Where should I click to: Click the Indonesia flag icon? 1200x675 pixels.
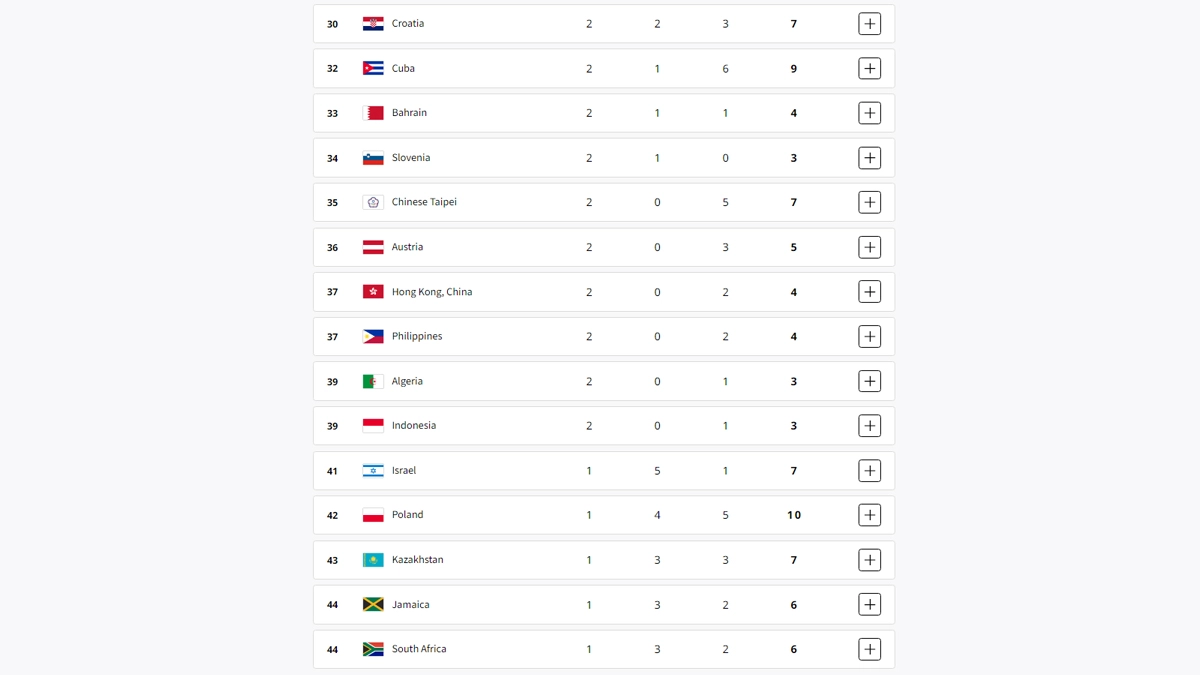pyautogui.click(x=373, y=426)
